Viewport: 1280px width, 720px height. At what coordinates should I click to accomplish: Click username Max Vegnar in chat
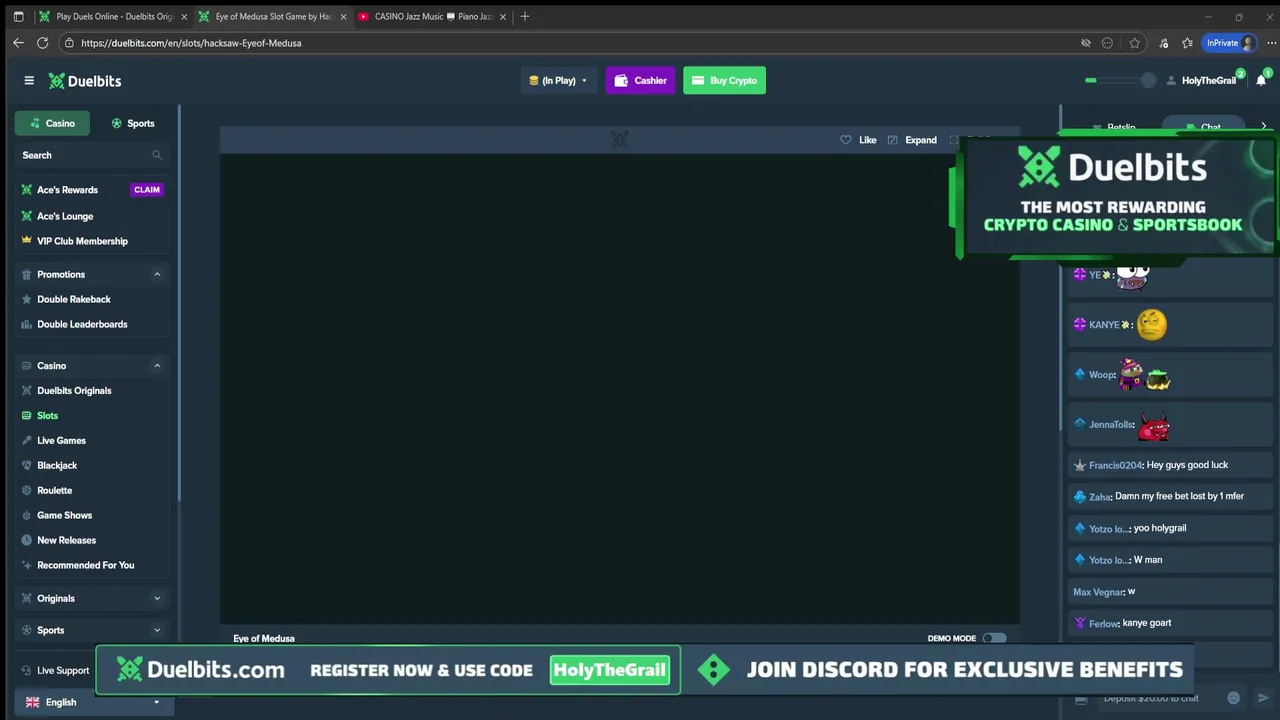pos(1098,592)
